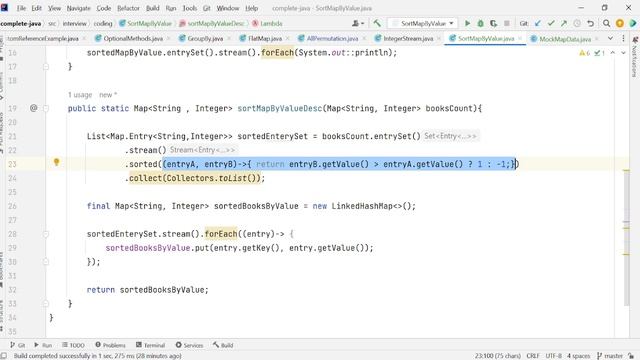Click the '1 usage' inlay hint
640x360 pixels.
coord(80,95)
